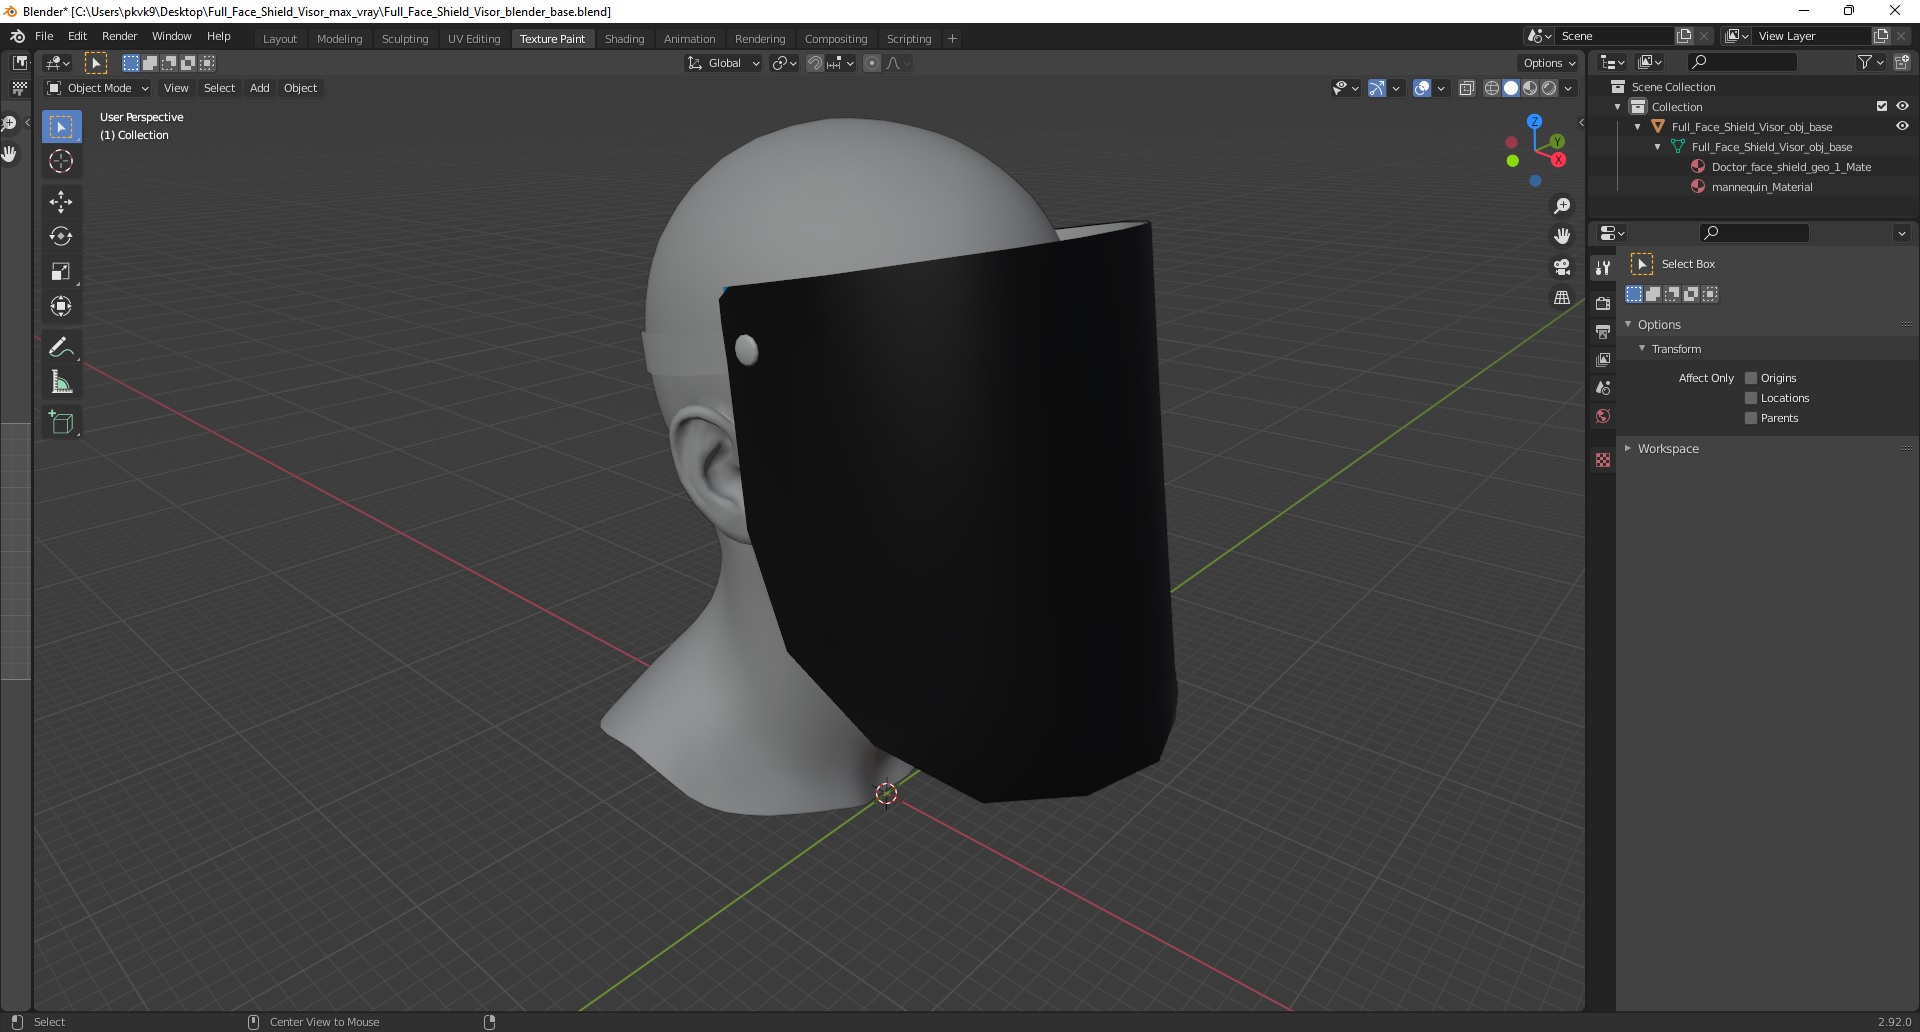Select the Add Cube tool
The width and height of the screenshot is (1920, 1032).
point(61,423)
